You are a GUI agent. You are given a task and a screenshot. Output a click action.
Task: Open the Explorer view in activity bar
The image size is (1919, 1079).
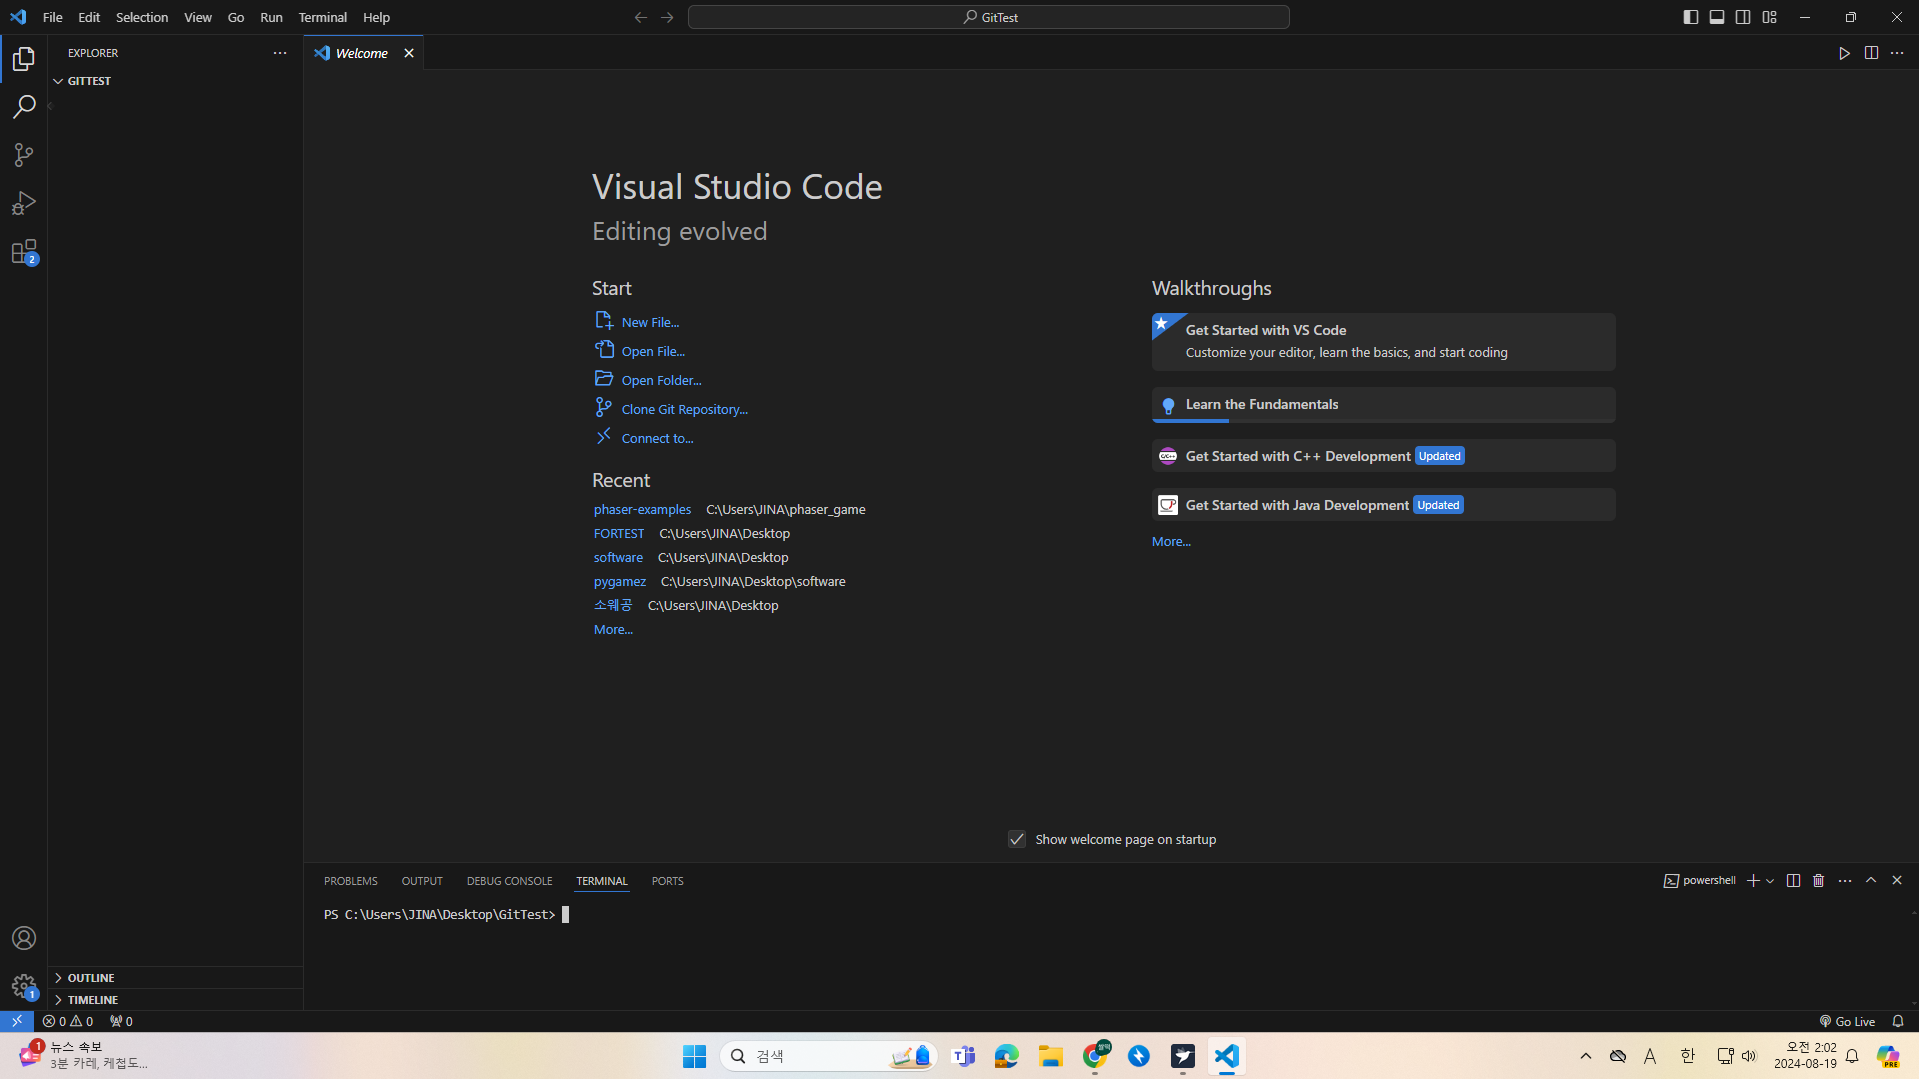coord(24,59)
